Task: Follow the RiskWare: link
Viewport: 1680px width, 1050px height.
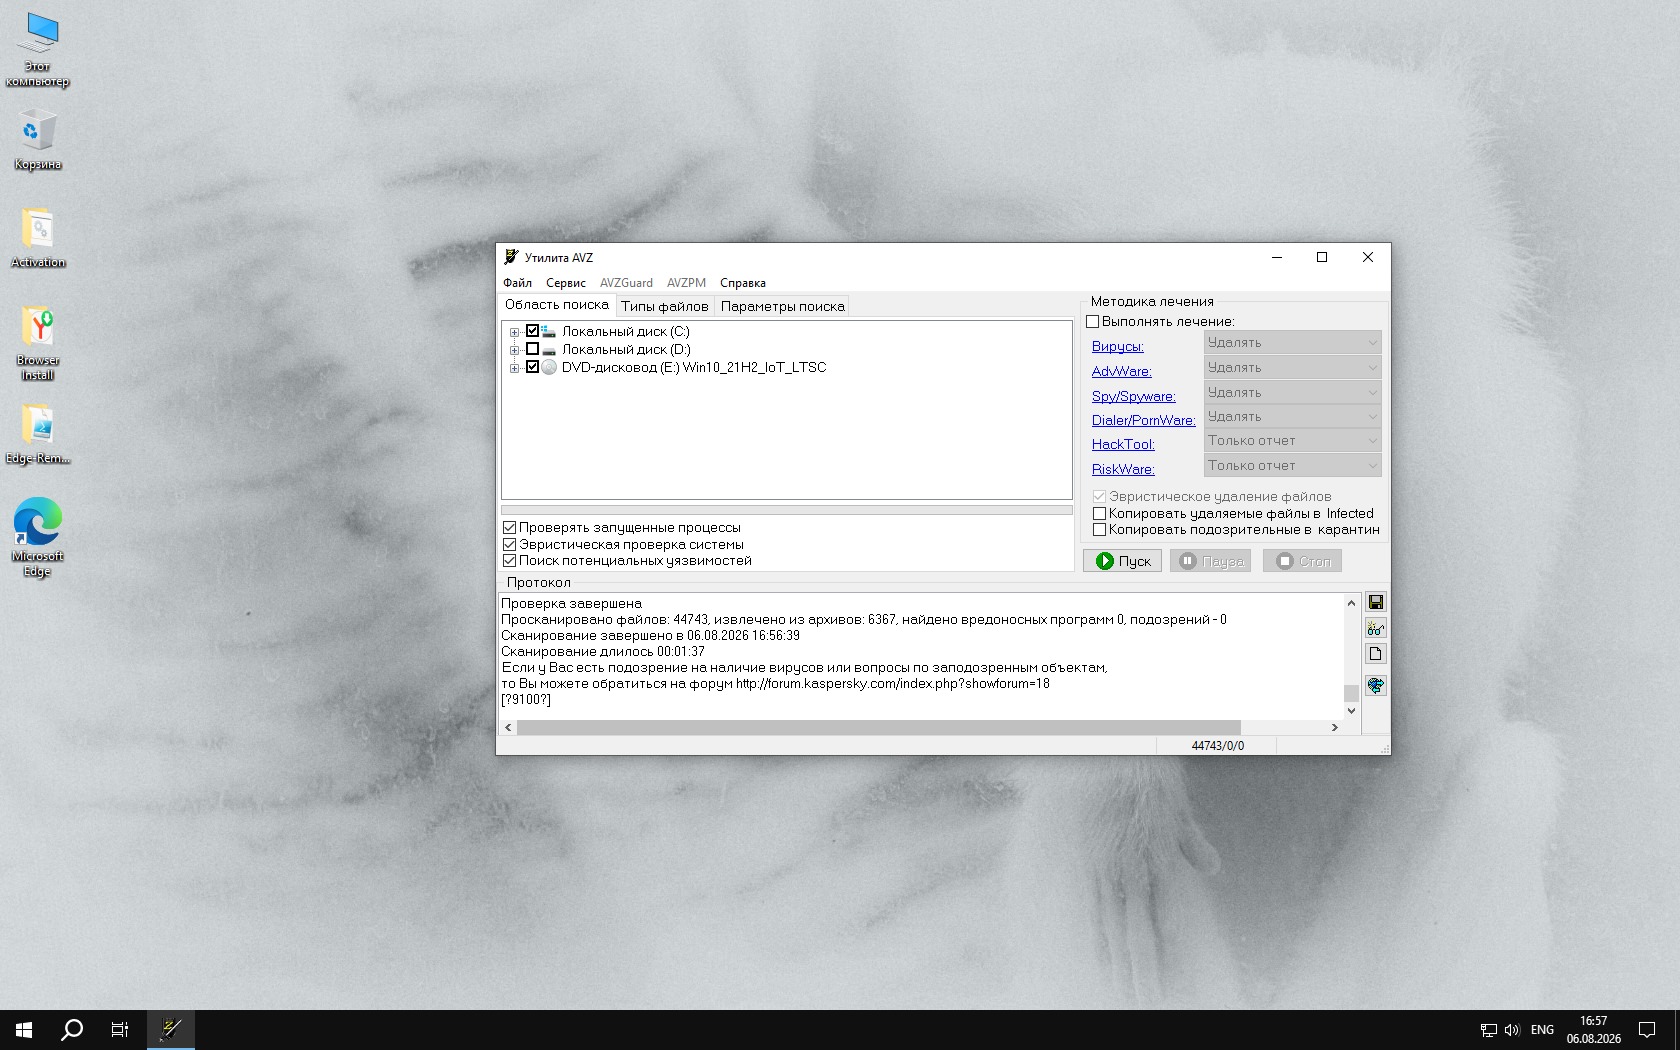Action: (x=1123, y=469)
